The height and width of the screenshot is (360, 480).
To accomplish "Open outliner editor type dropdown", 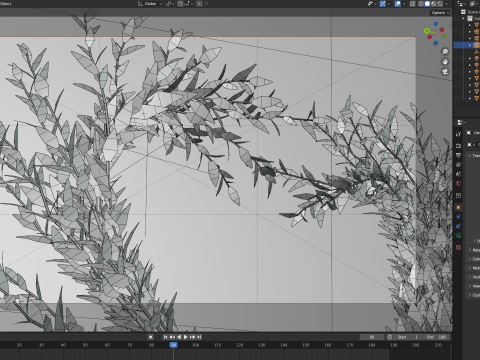I will 462,4.
